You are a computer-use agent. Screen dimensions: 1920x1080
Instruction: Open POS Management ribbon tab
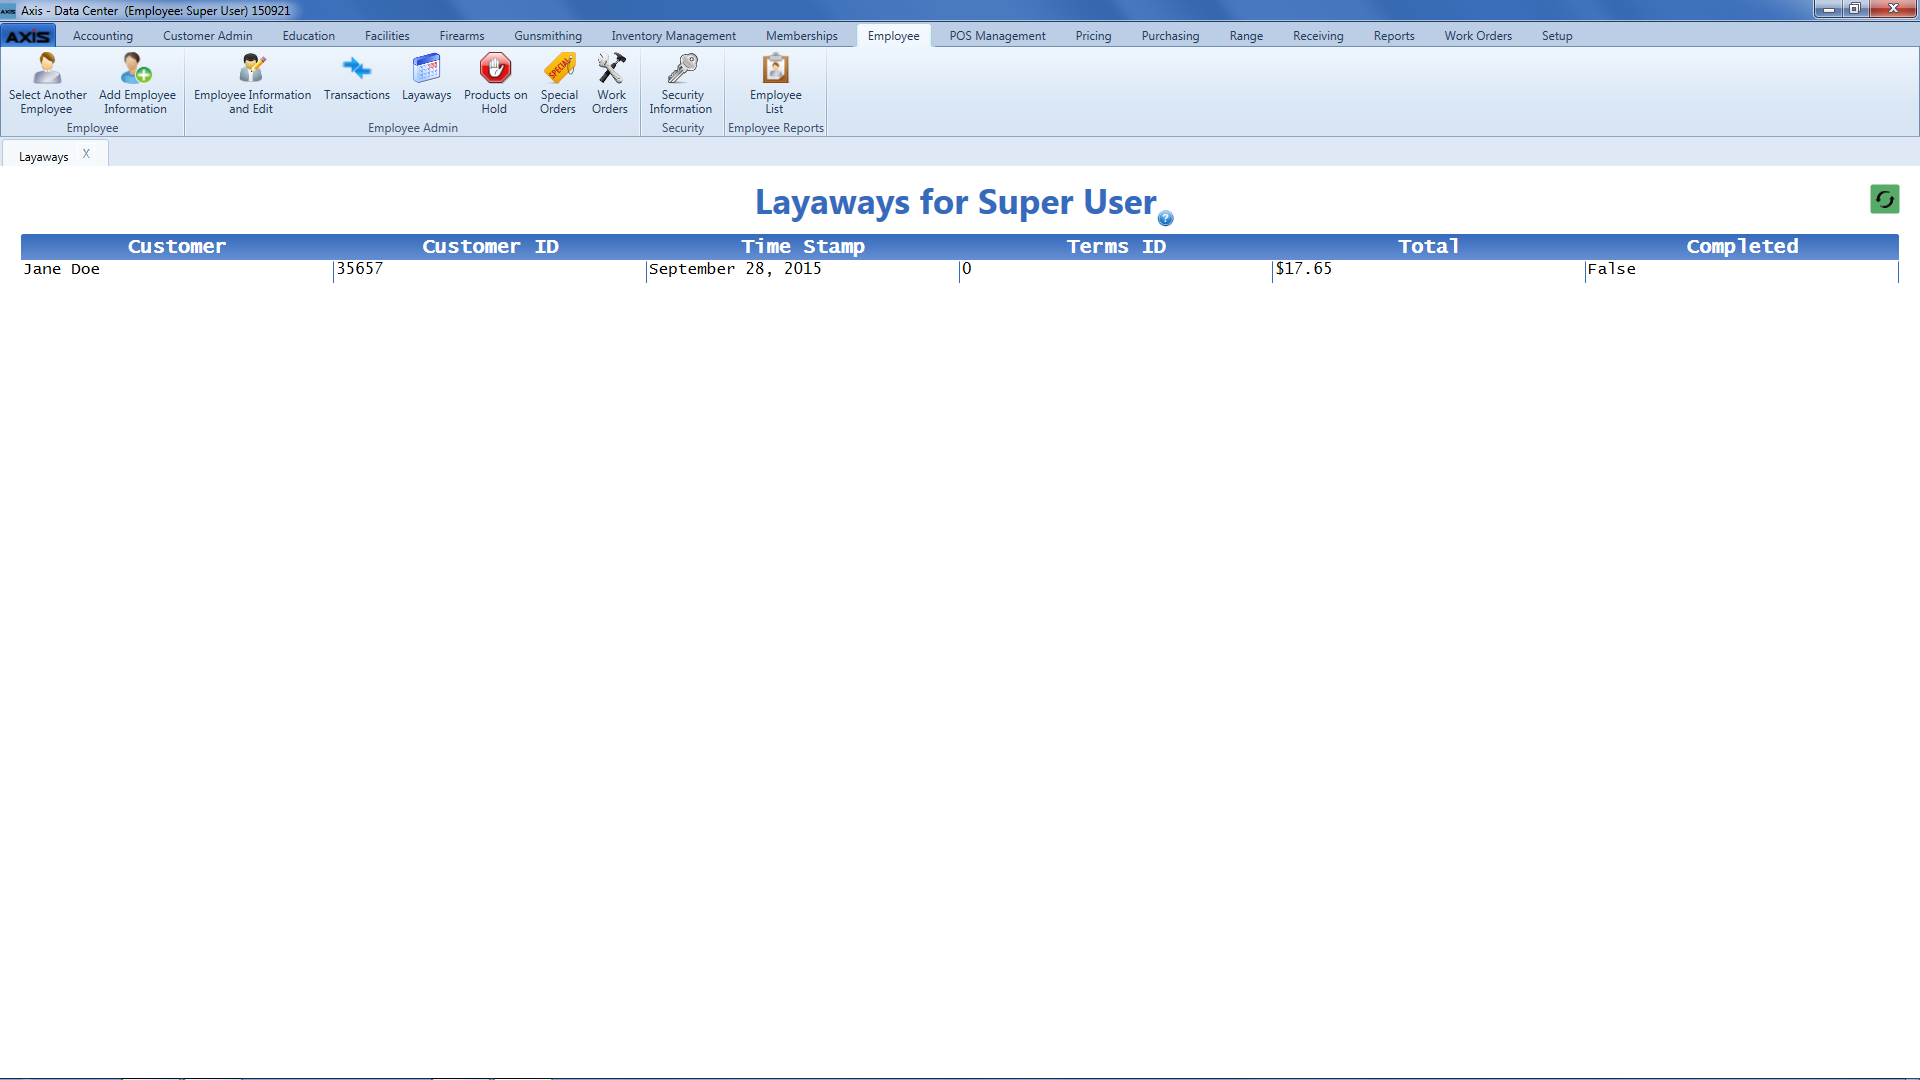point(998,36)
